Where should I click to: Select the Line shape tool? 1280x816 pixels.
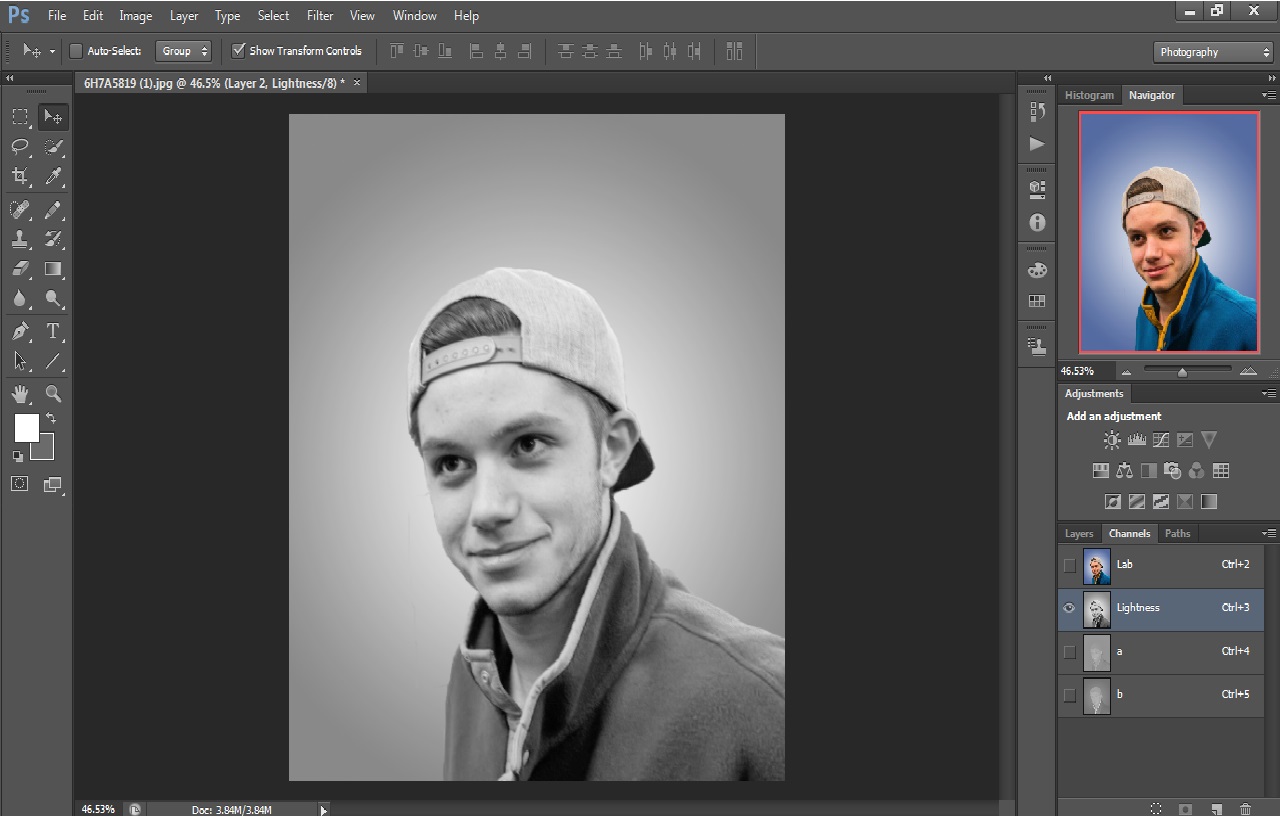(x=54, y=361)
